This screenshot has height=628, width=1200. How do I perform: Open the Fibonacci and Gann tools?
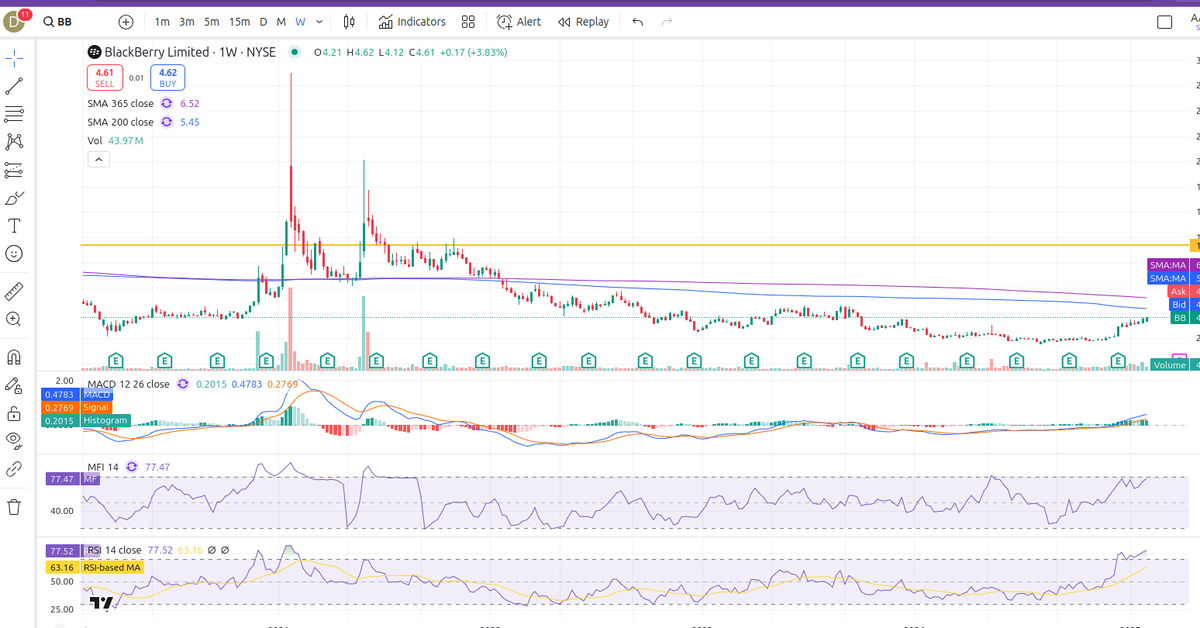[x=14, y=114]
